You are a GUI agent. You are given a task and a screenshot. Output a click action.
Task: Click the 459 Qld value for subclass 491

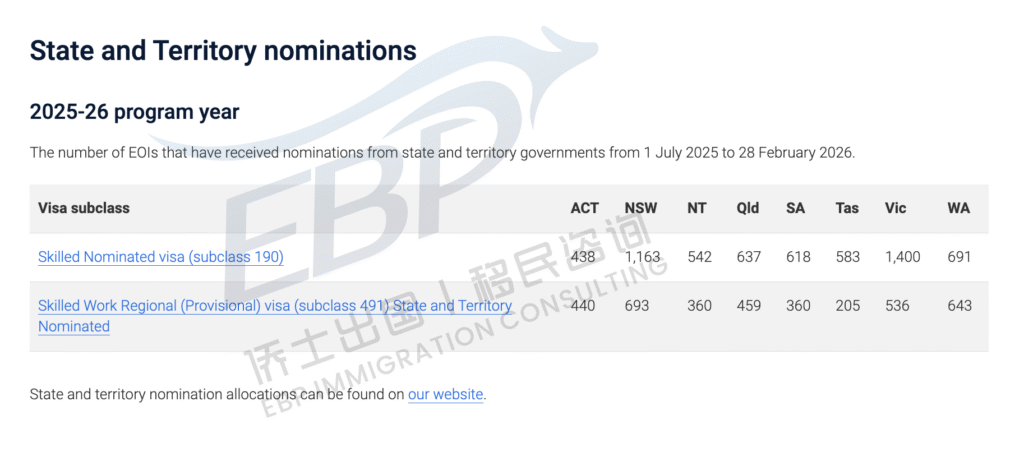pyautogui.click(x=748, y=306)
